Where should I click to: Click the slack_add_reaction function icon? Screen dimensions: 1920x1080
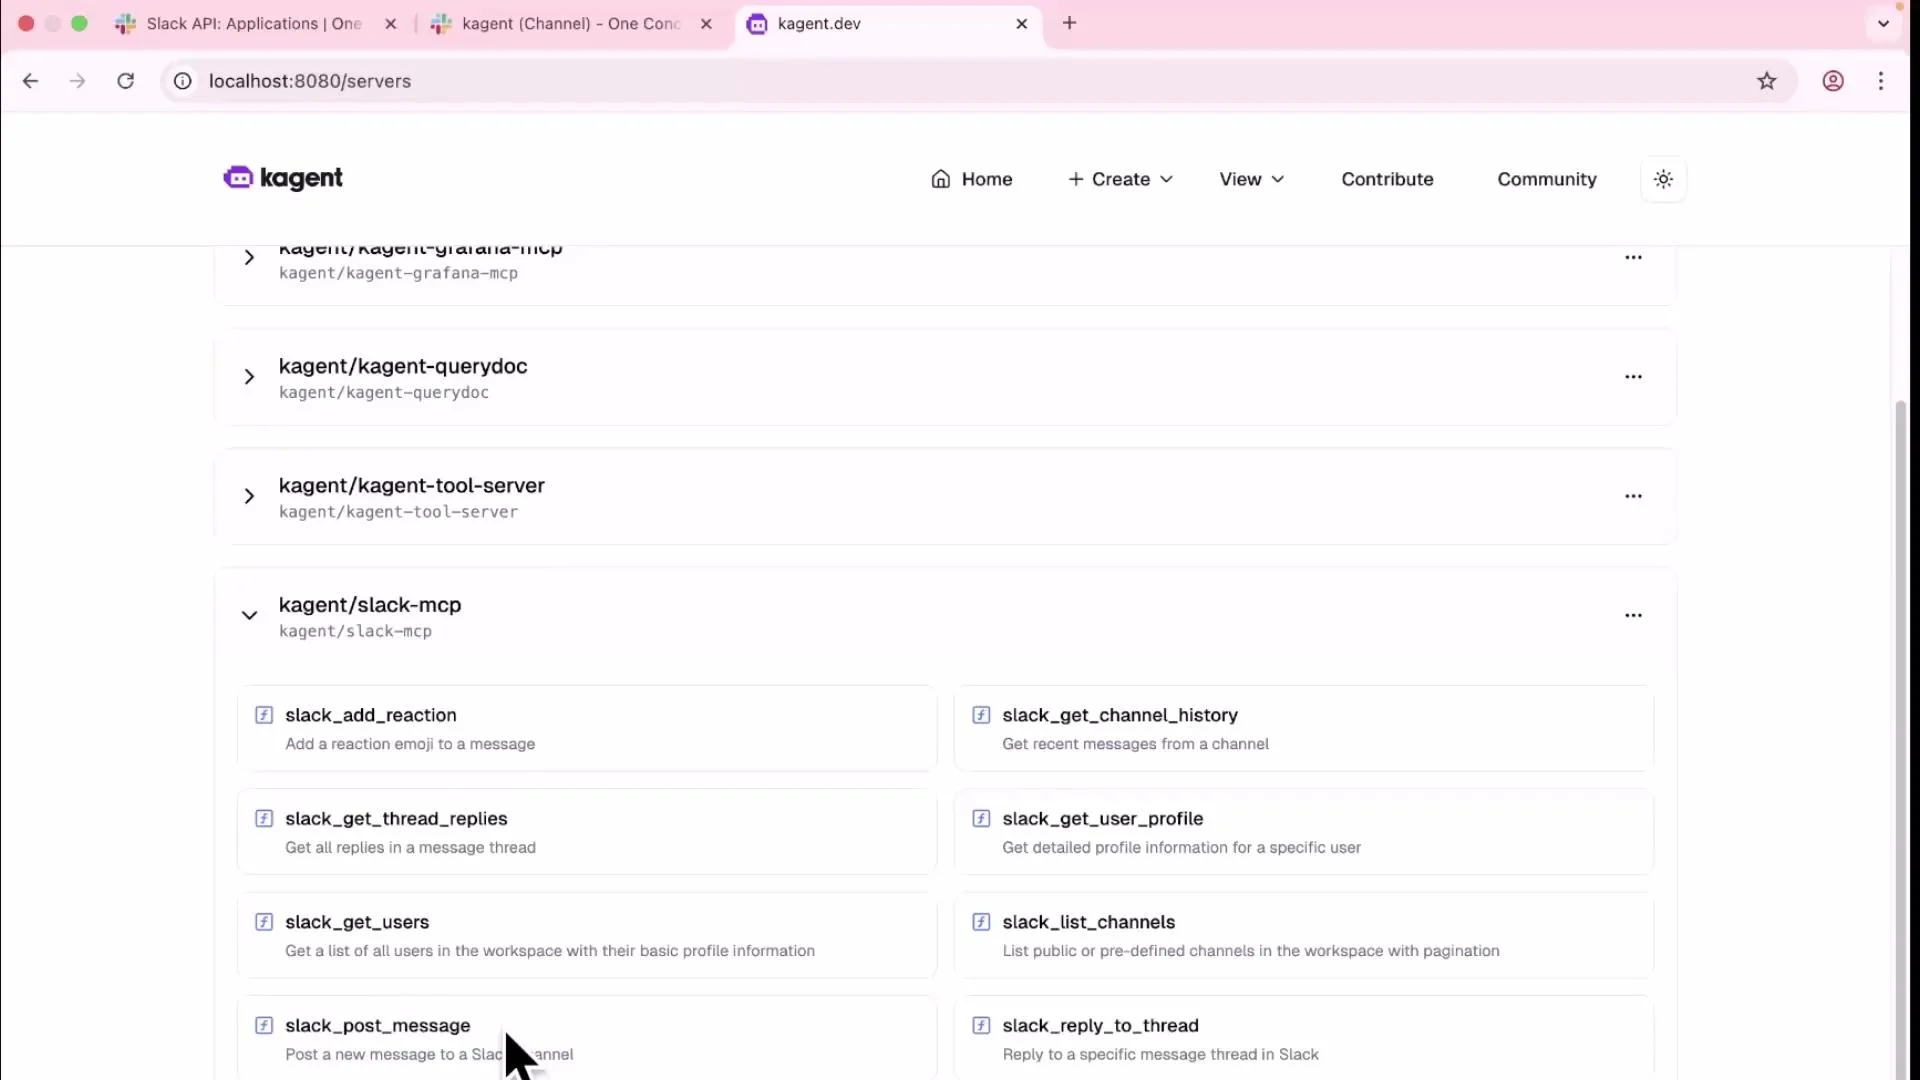click(264, 715)
